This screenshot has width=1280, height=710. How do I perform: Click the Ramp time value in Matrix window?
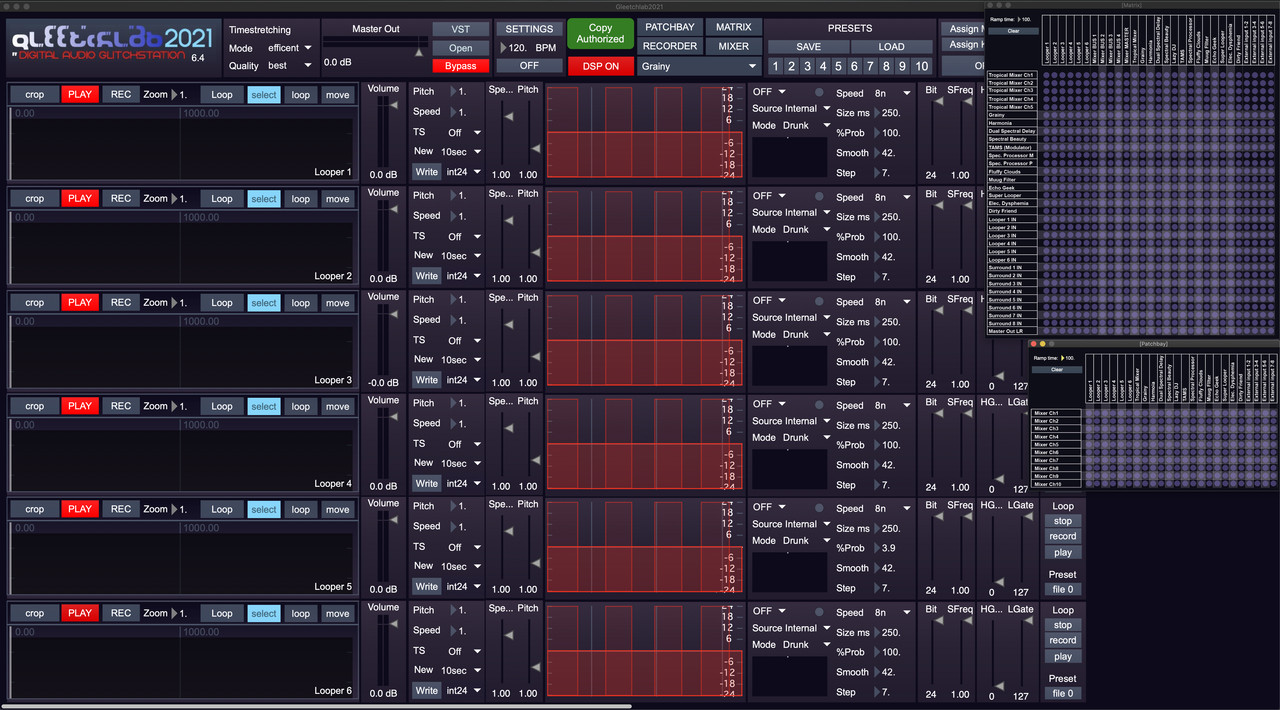pyautogui.click(x=1027, y=19)
